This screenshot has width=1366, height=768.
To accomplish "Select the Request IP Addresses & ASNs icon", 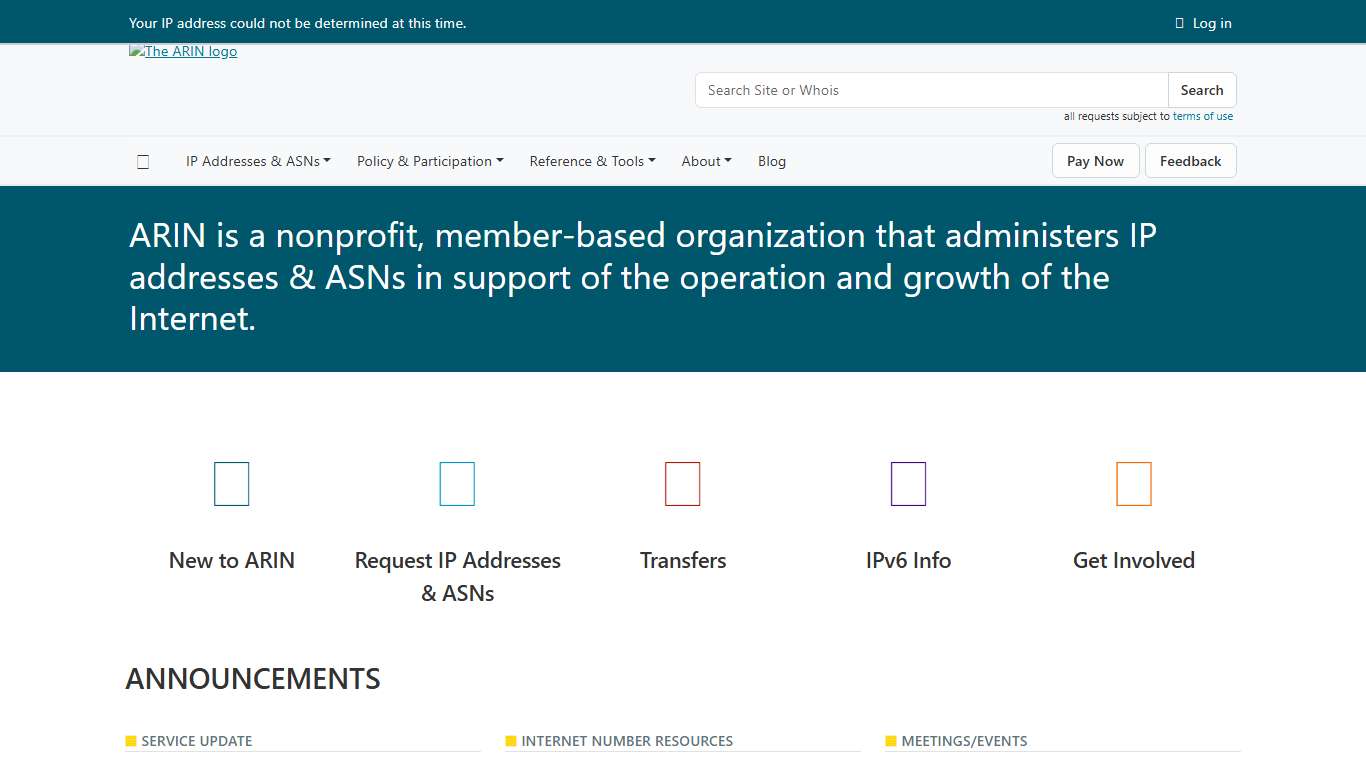I will (x=457, y=483).
